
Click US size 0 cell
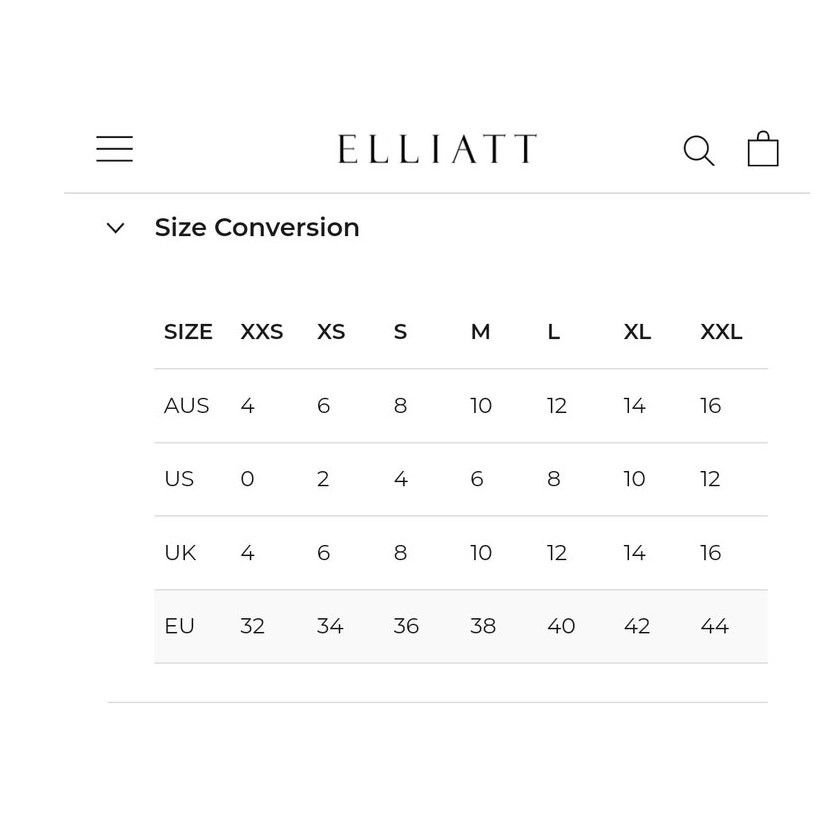click(x=247, y=479)
